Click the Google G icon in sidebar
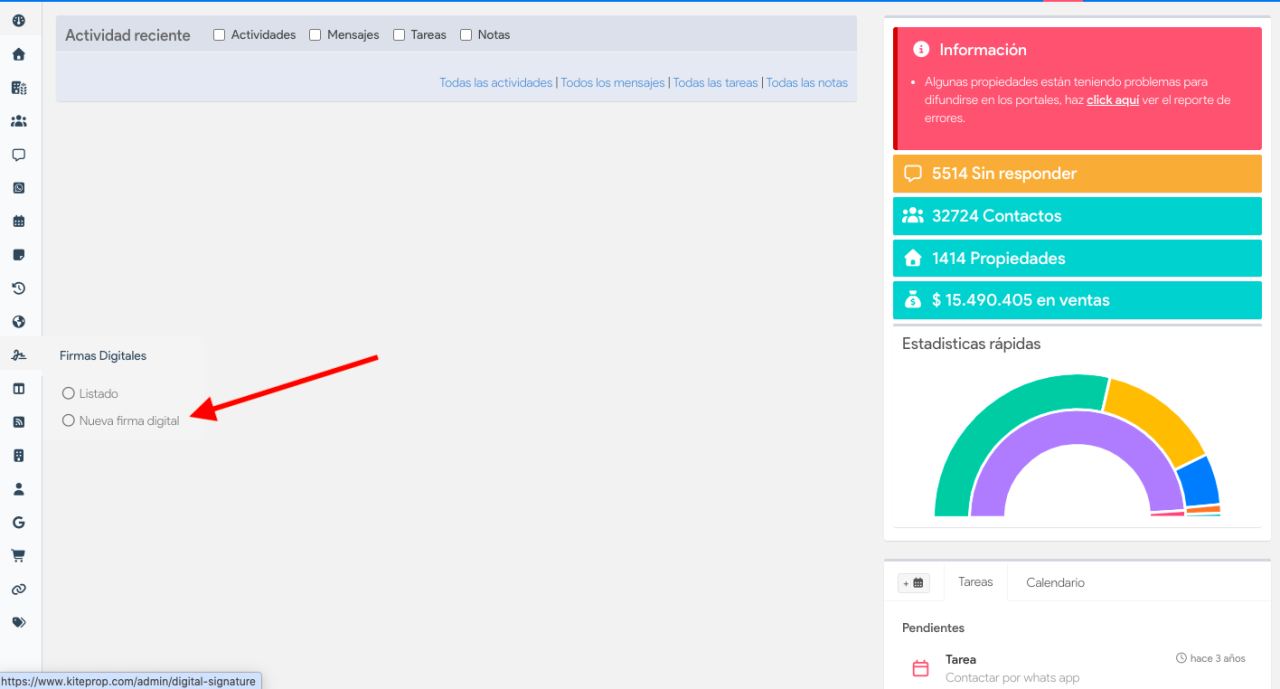 tap(18, 522)
